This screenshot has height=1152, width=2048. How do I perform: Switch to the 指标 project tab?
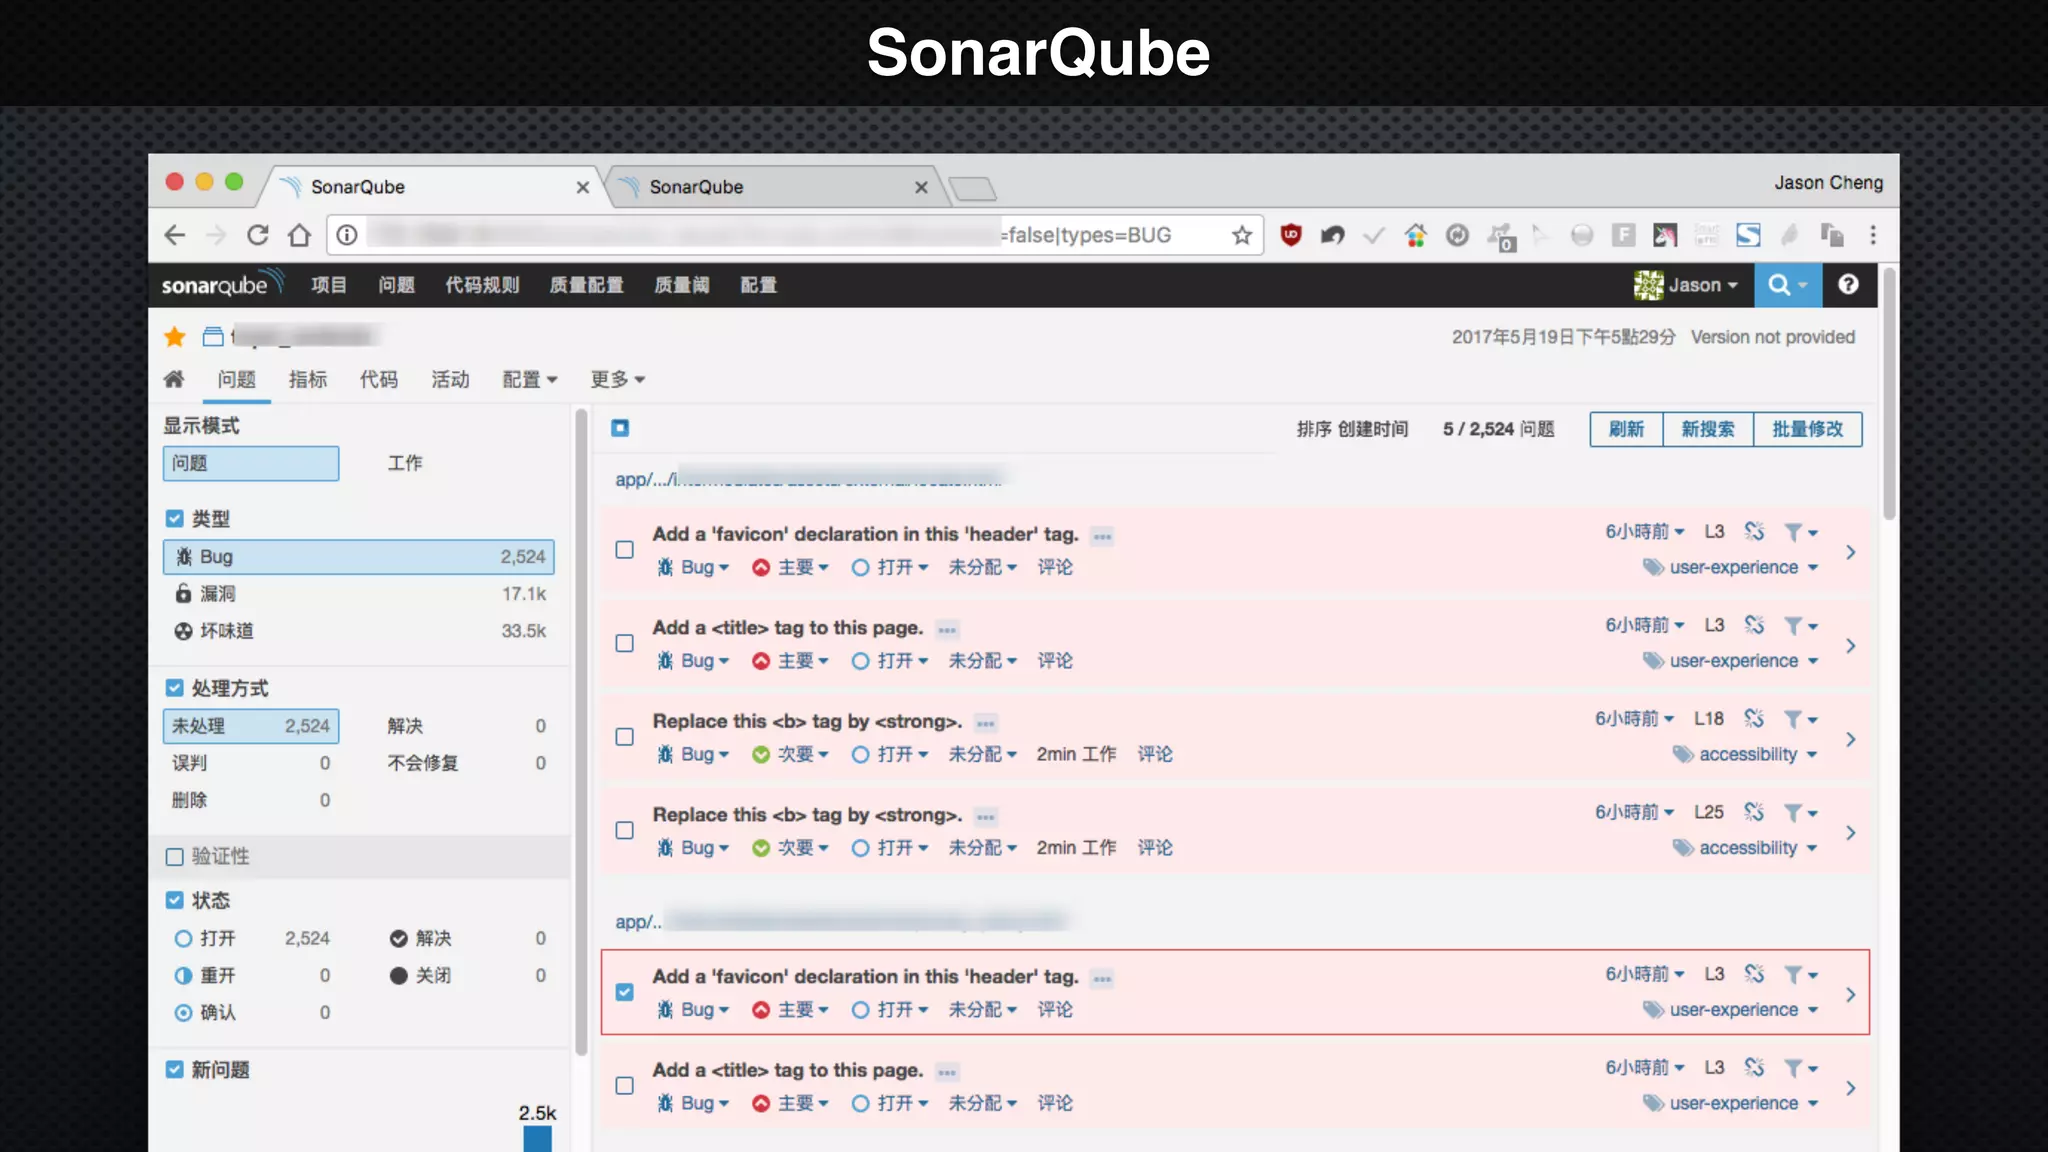tap(308, 379)
